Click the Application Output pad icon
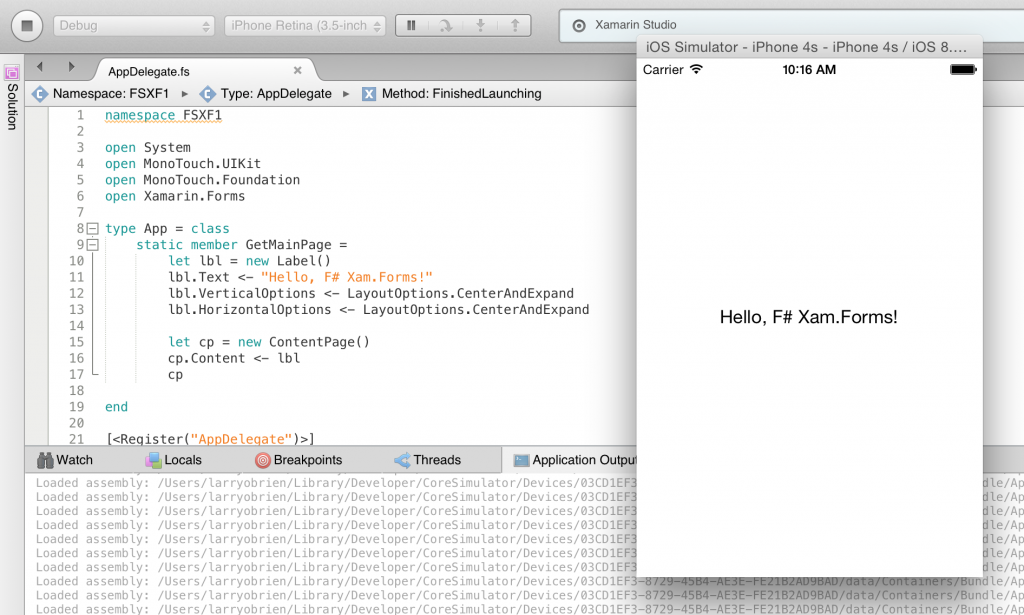The width and height of the screenshot is (1024, 615). click(x=521, y=460)
